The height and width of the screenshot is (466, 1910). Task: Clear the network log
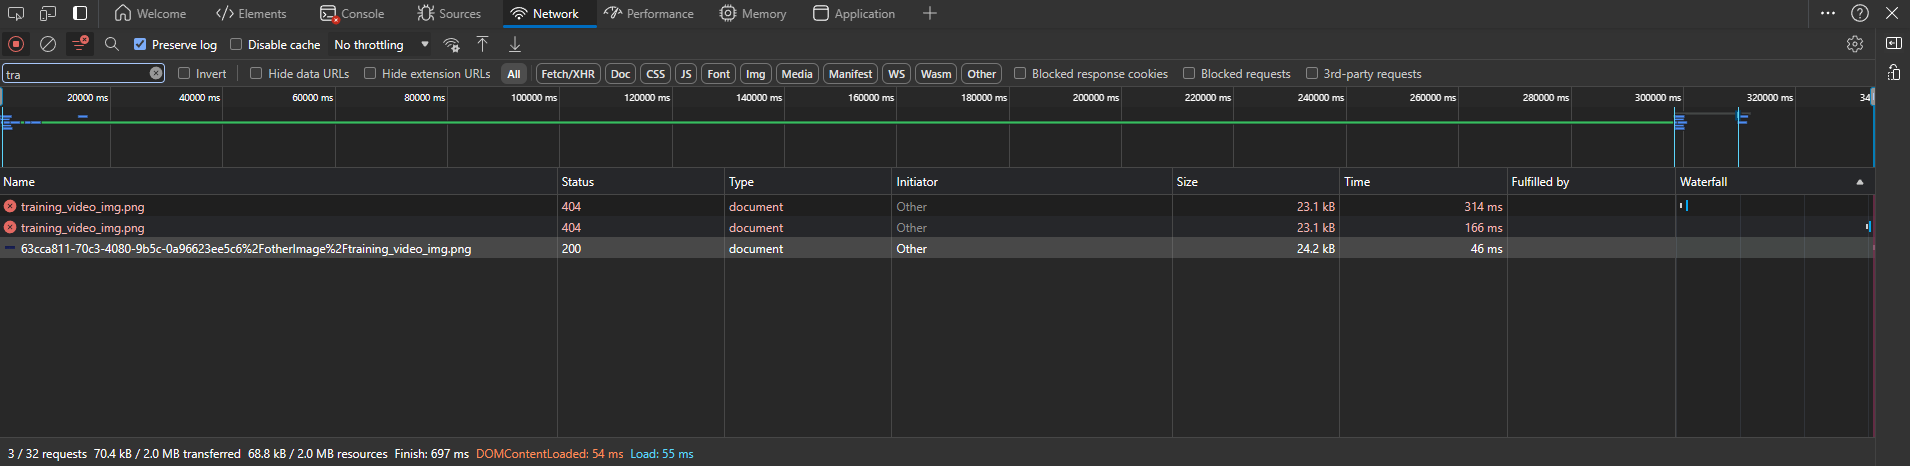coord(47,44)
